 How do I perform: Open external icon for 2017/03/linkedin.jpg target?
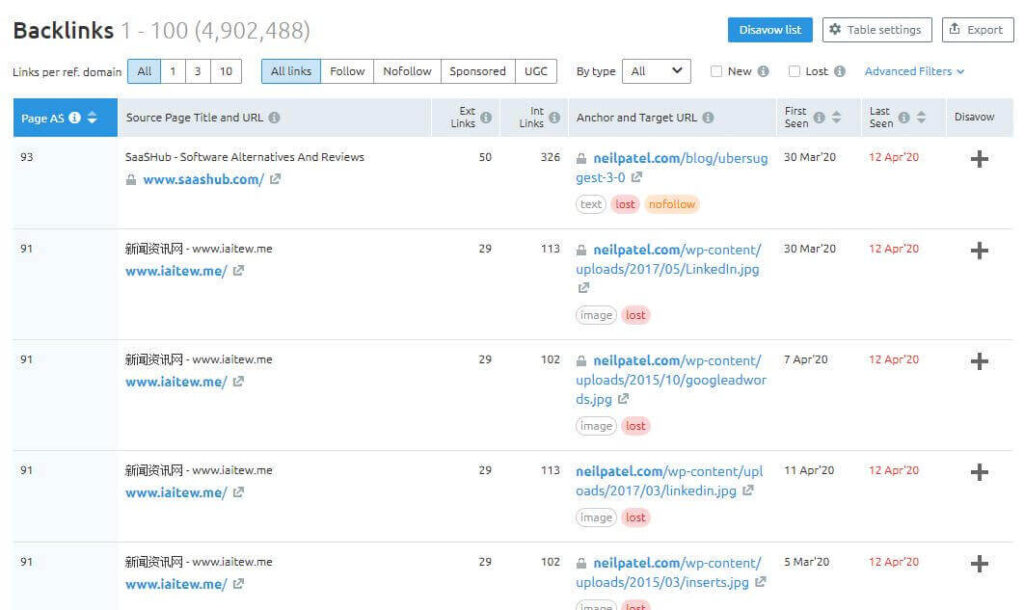[x=748, y=490]
